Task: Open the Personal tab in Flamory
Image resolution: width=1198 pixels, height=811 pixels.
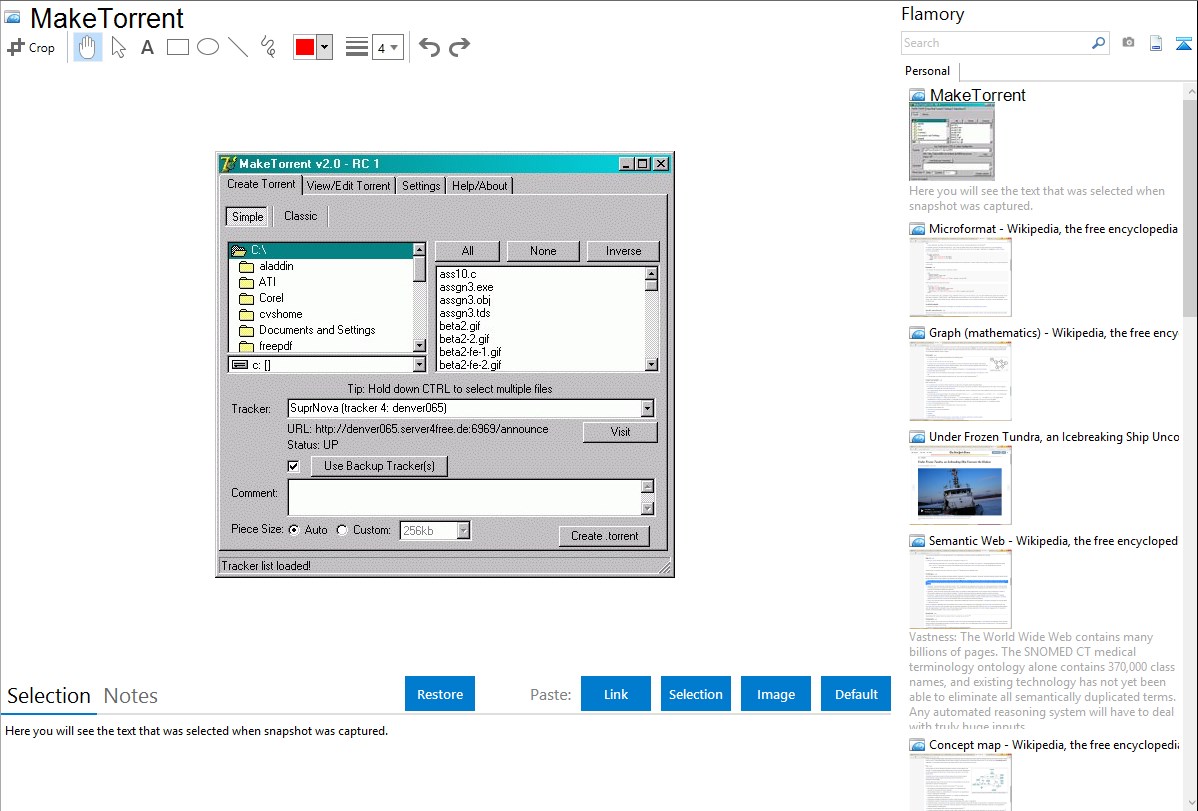Action: click(928, 71)
